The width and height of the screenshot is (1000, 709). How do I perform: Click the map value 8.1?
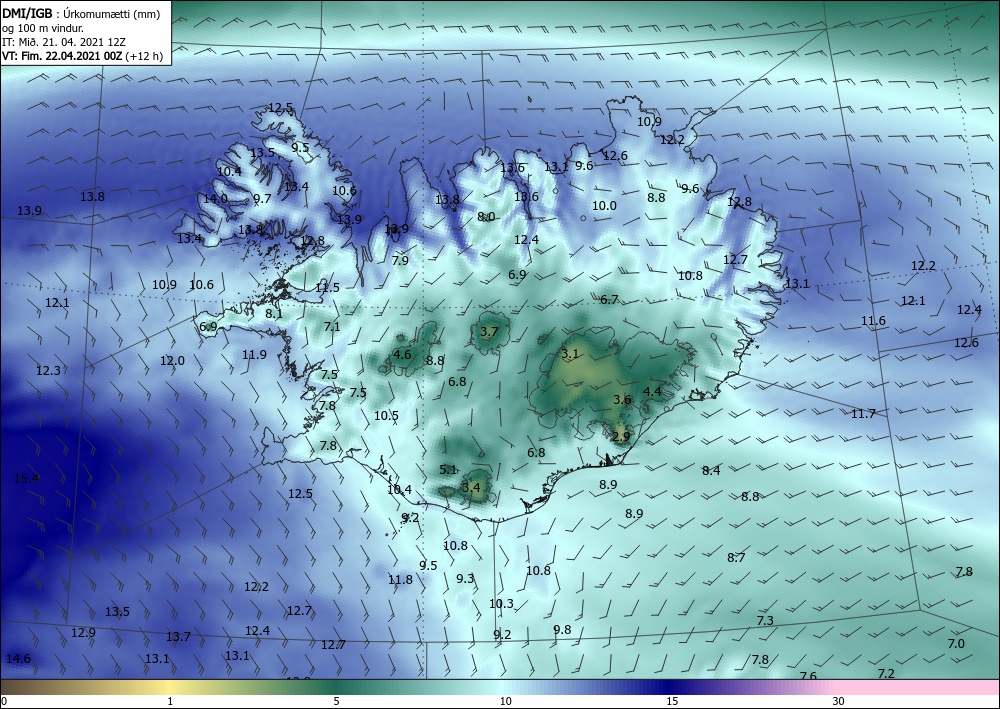coord(274,314)
